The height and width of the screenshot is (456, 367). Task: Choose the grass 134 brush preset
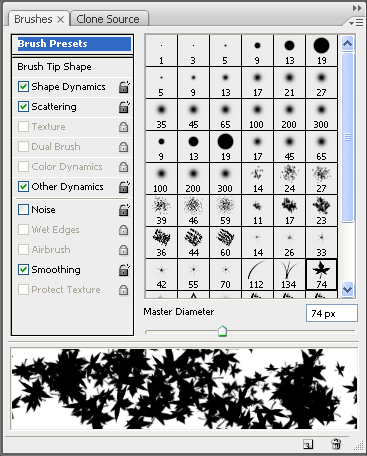(289, 275)
